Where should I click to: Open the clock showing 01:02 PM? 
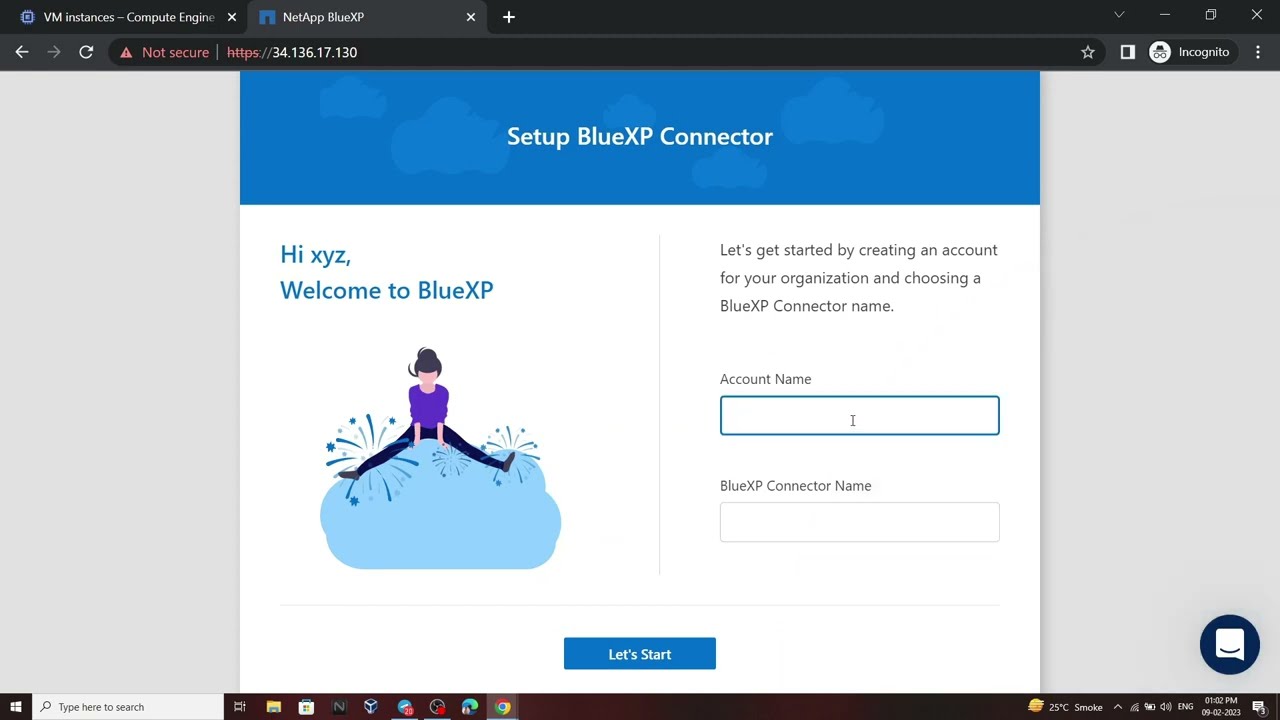[1221, 707]
